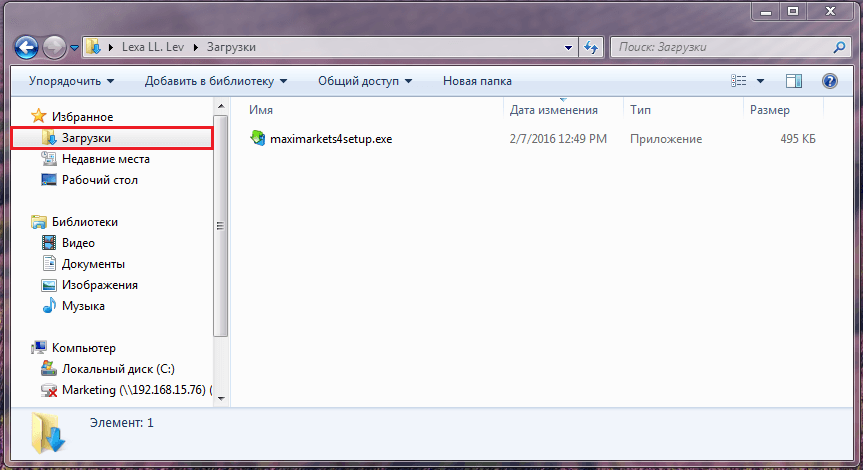Click the Загрузки folder icon in sidebar

[x=49, y=138]
